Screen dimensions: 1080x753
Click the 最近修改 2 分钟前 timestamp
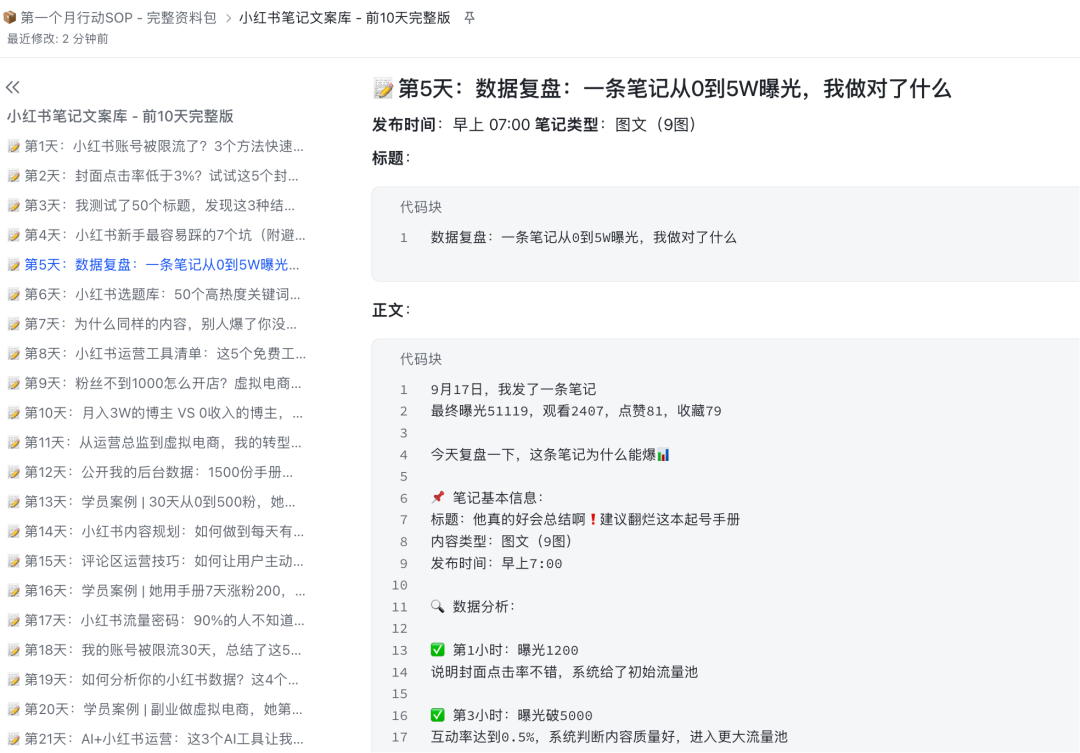click(x=58, y=39)
